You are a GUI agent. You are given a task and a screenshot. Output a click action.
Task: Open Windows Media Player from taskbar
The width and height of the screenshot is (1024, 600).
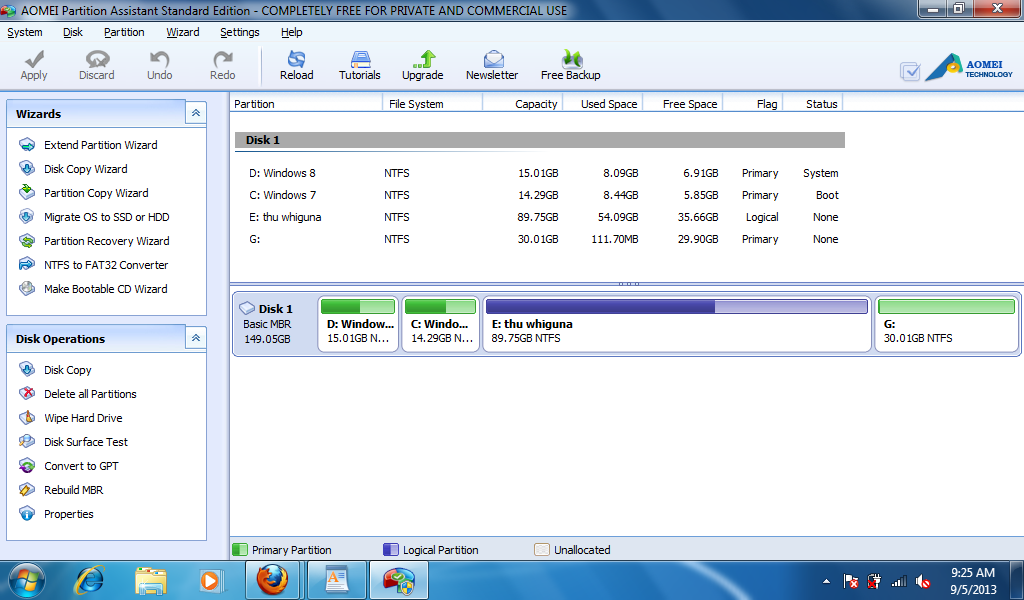(211, 580)
